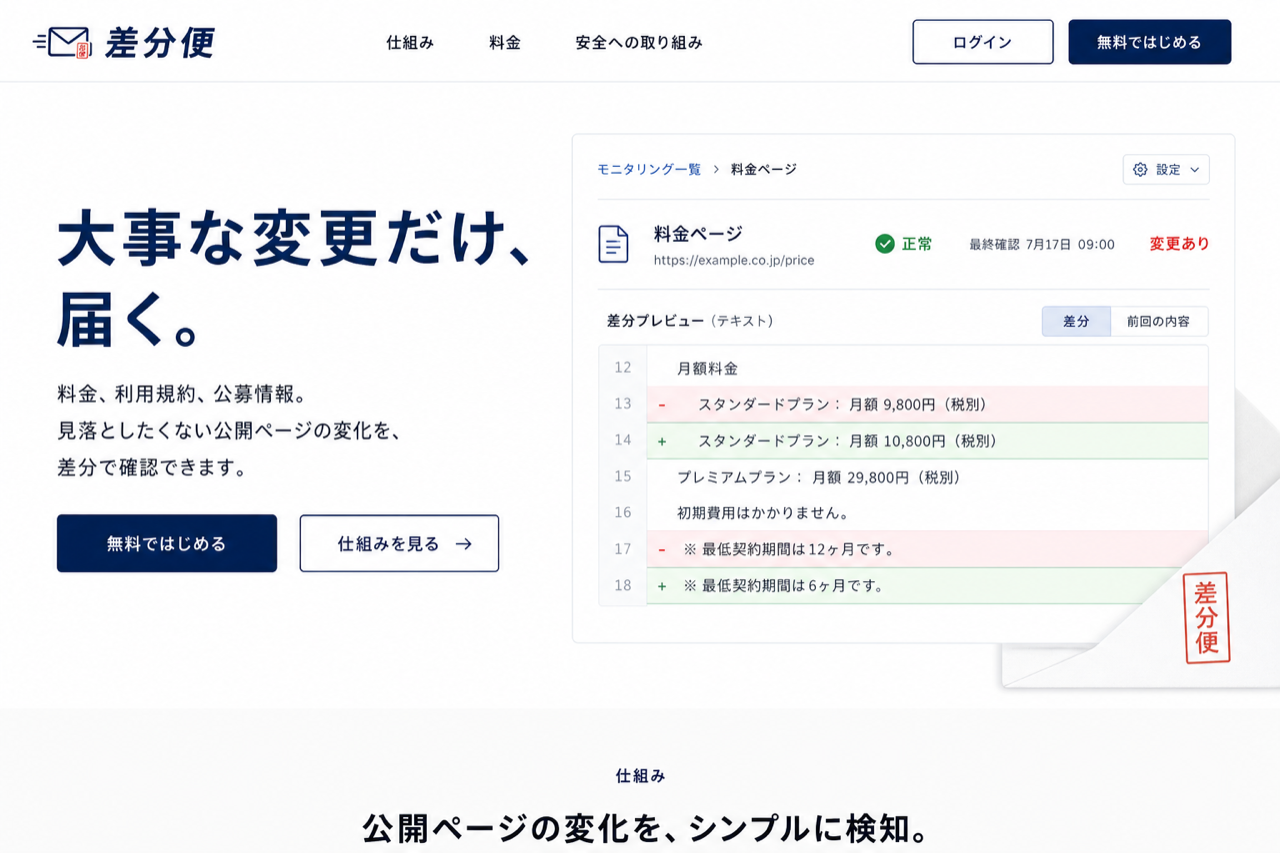Screen dimensions: 1280x853
Task: Click the heading 公開ページの変化を、シンプルに検知。
Action: pyautogui.click(x=646, y=829)
